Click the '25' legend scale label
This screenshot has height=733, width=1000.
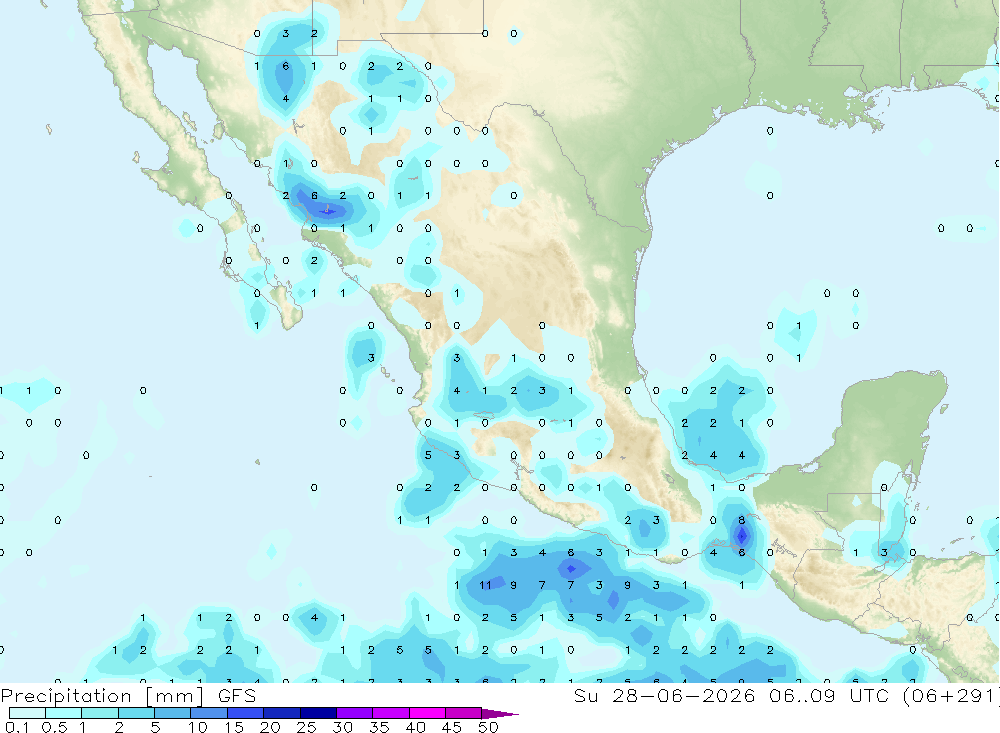pyautogui.click(x=307, y=727)
